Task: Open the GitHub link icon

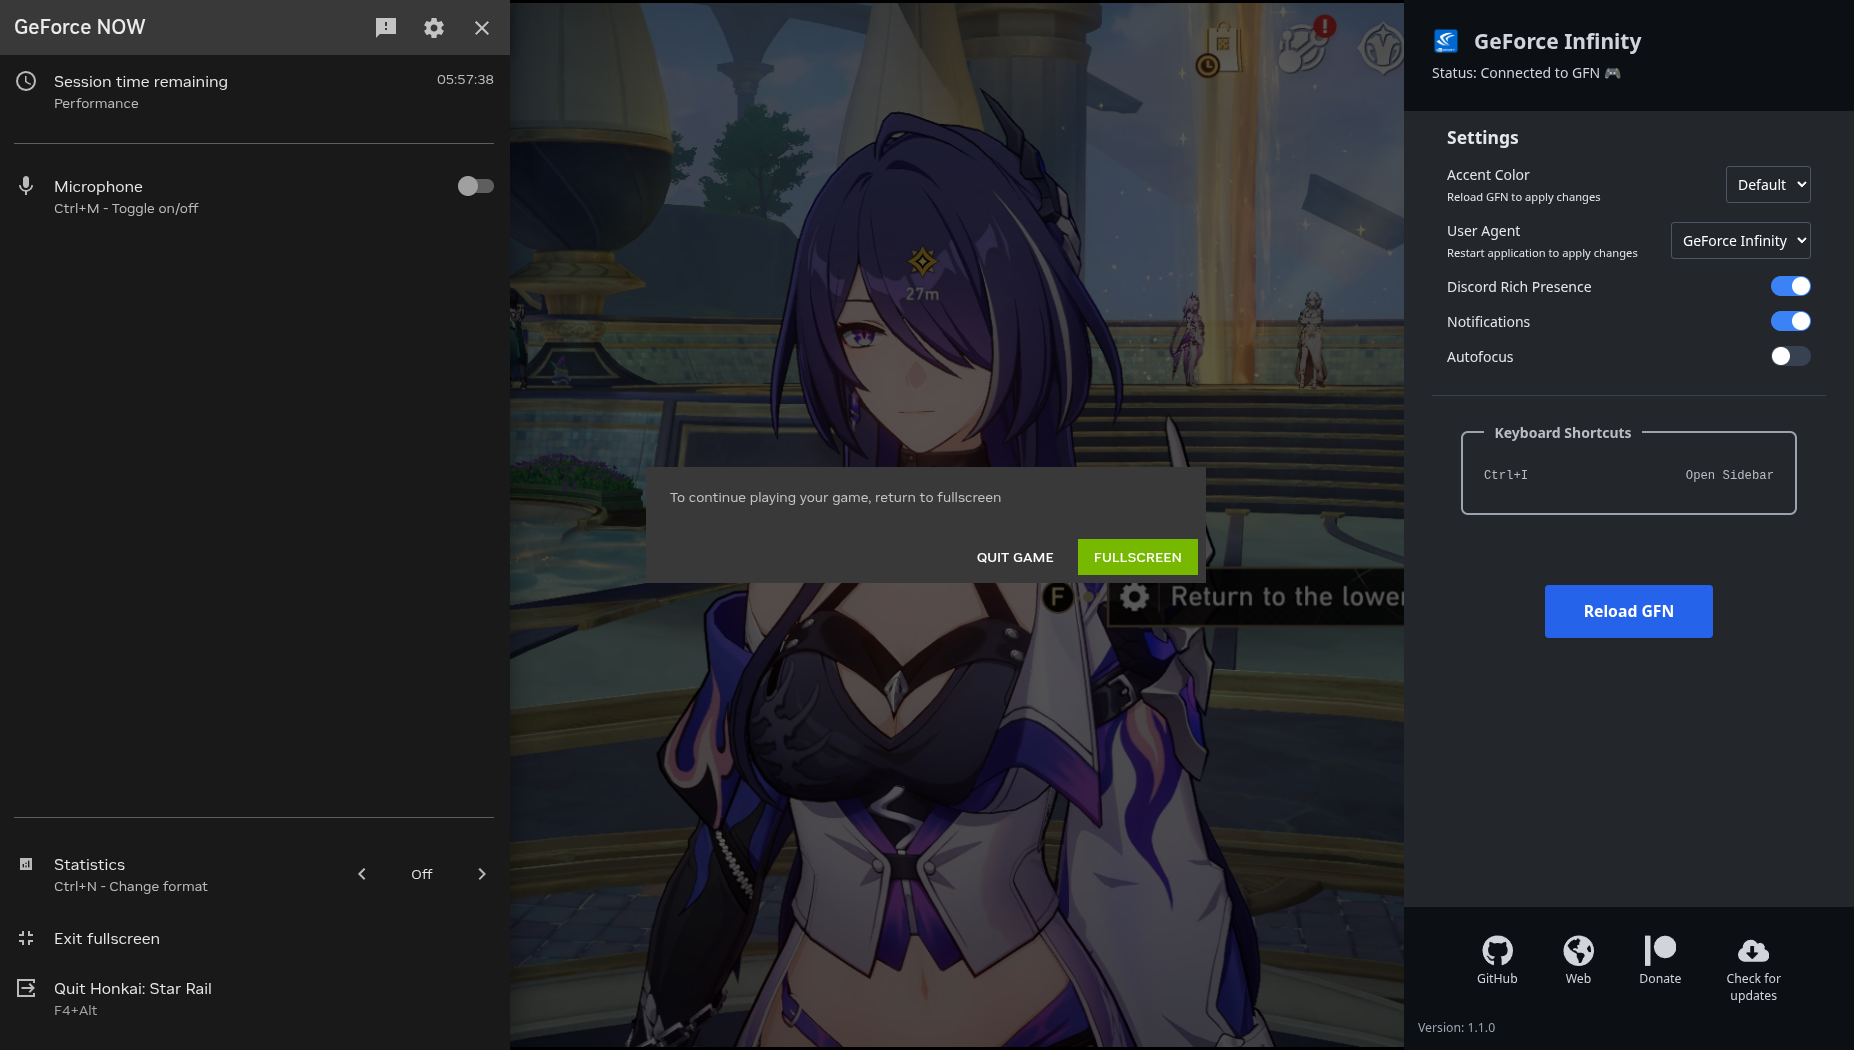Action: point(1497,950)
